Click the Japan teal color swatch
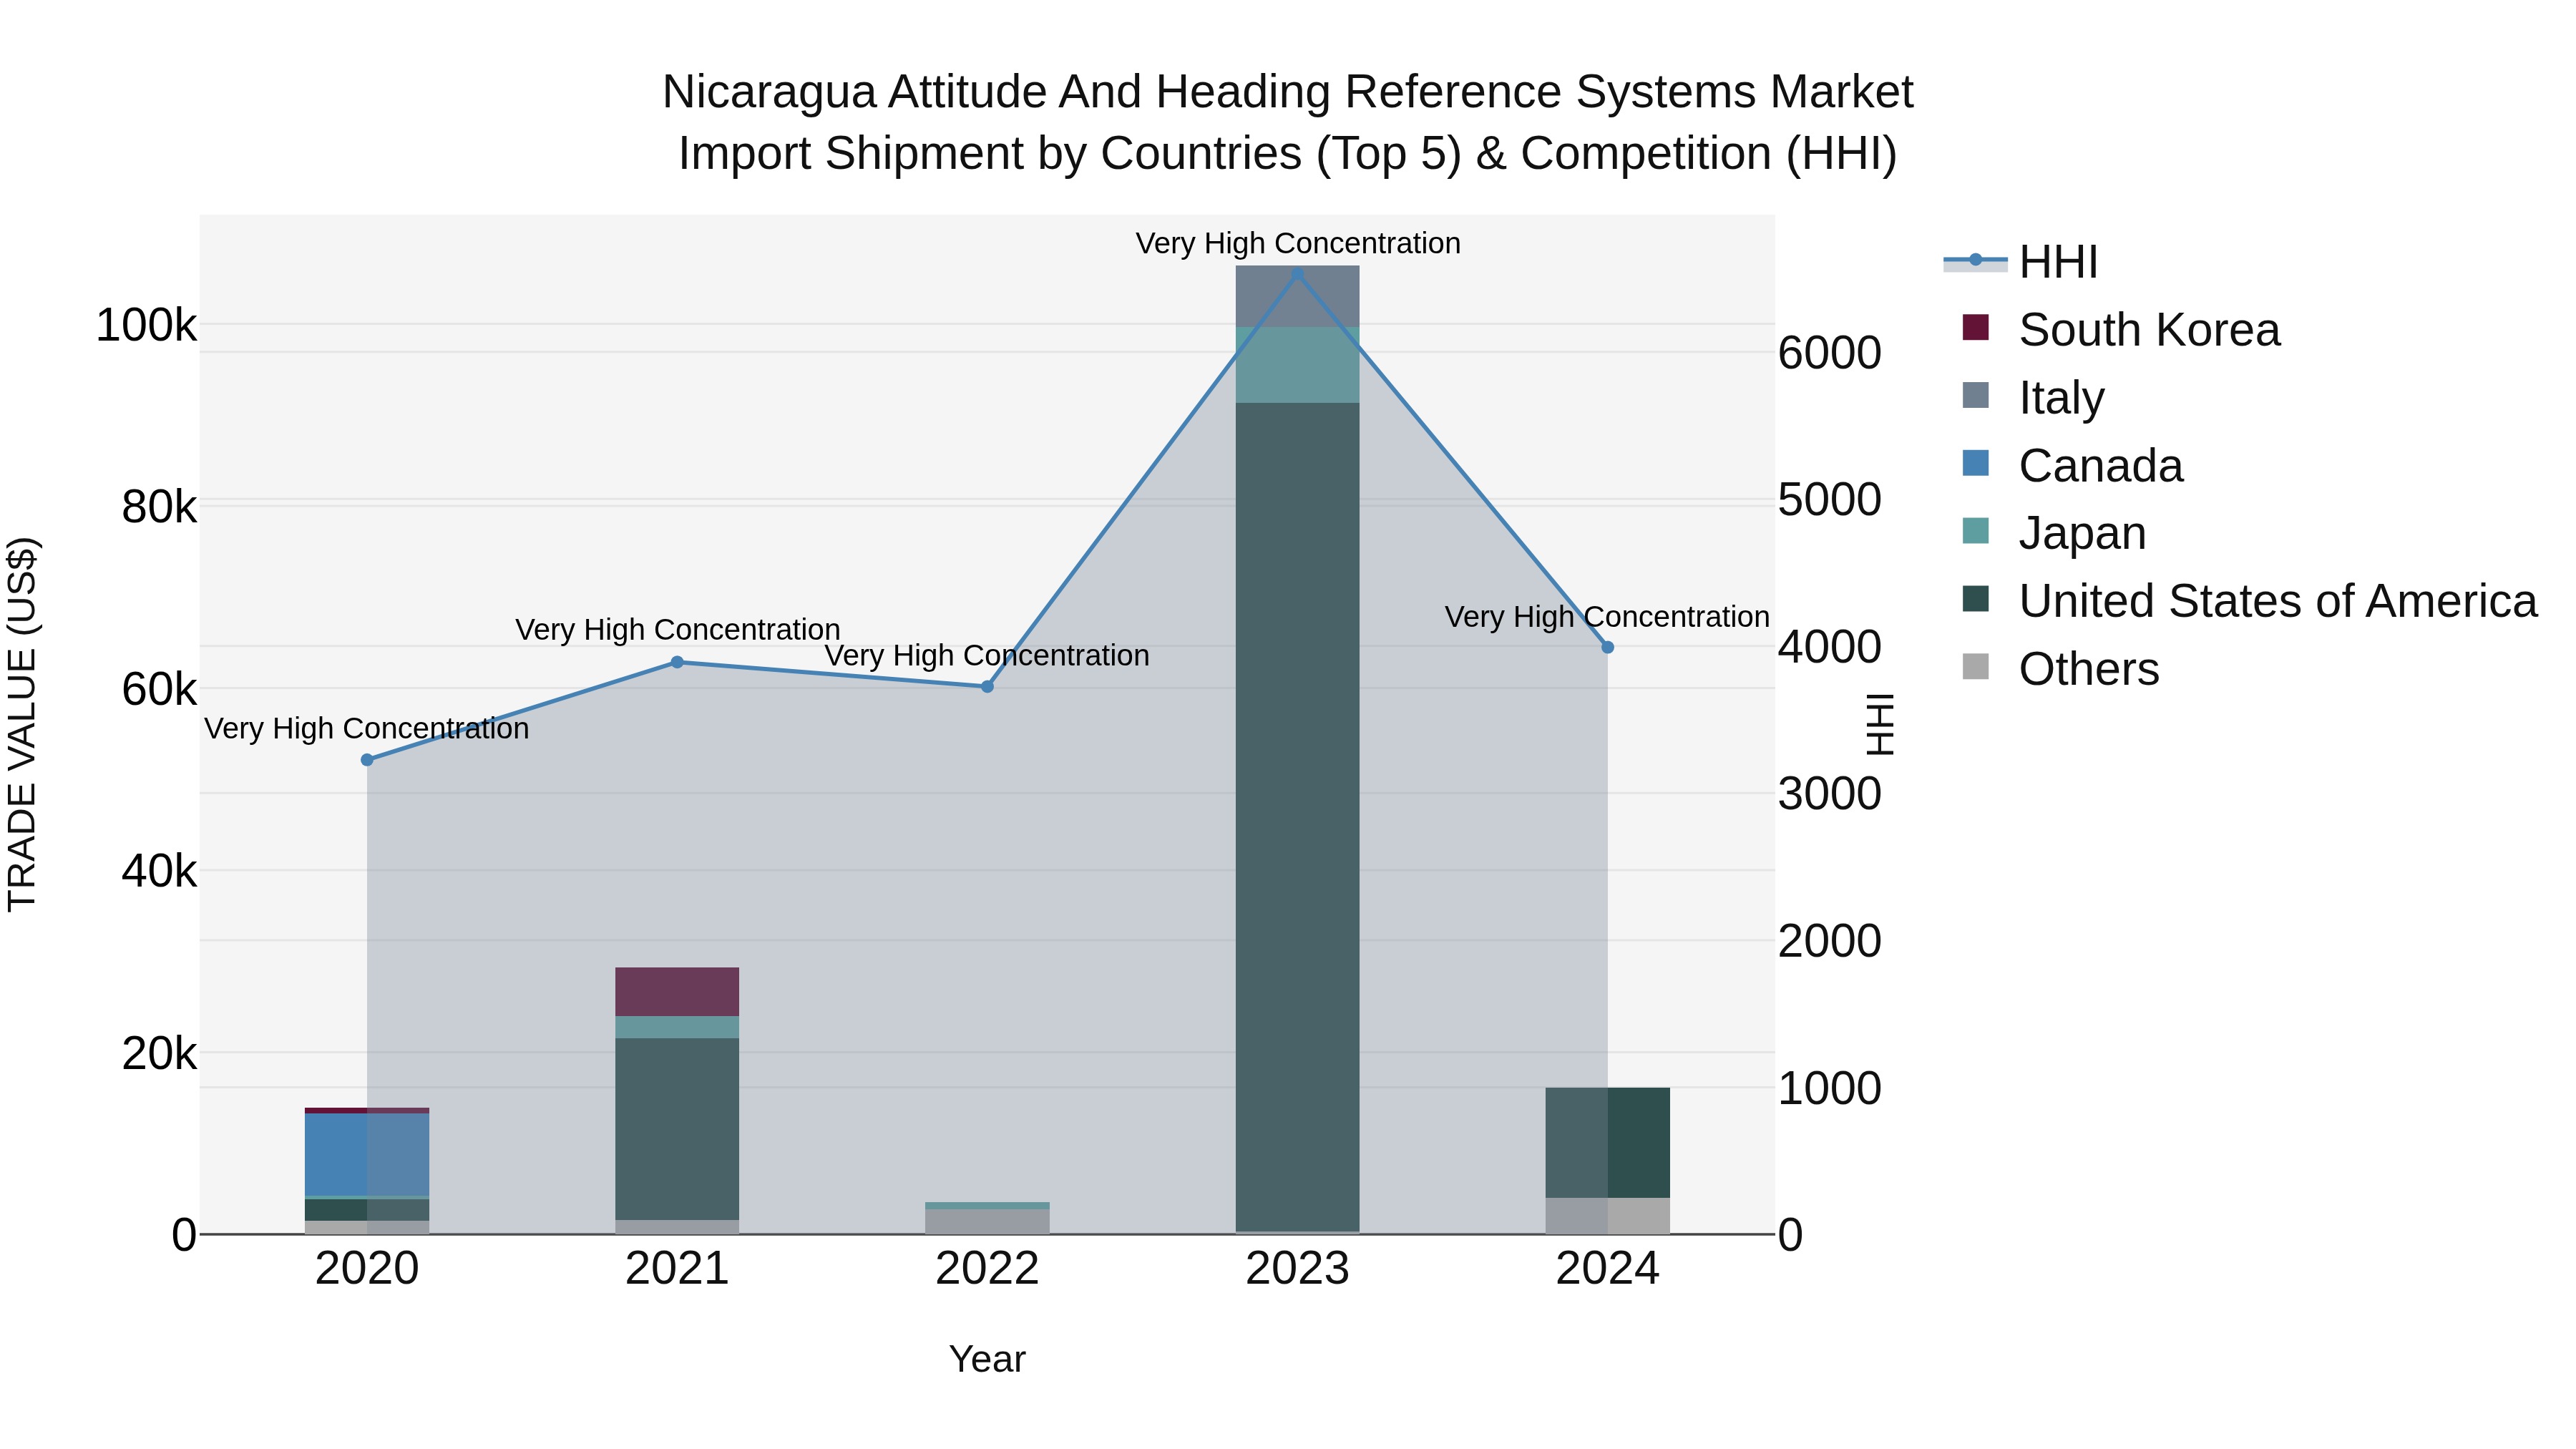The image size is (2576, 1449). click(x=1976, y=531)
